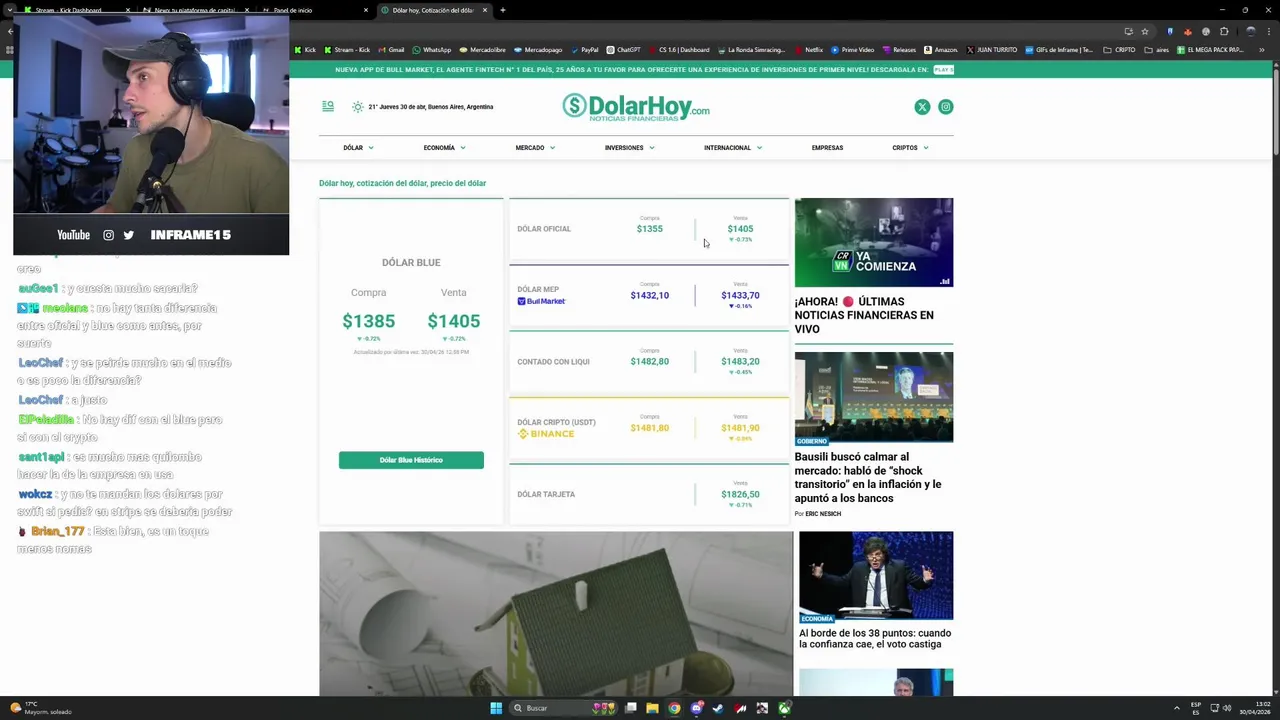Image resolution: width=1280 pixels, height=720 pixels.
Task: Read the 'Bausili buscó calmar al mercado' article
Action: (x=868, y=477)
